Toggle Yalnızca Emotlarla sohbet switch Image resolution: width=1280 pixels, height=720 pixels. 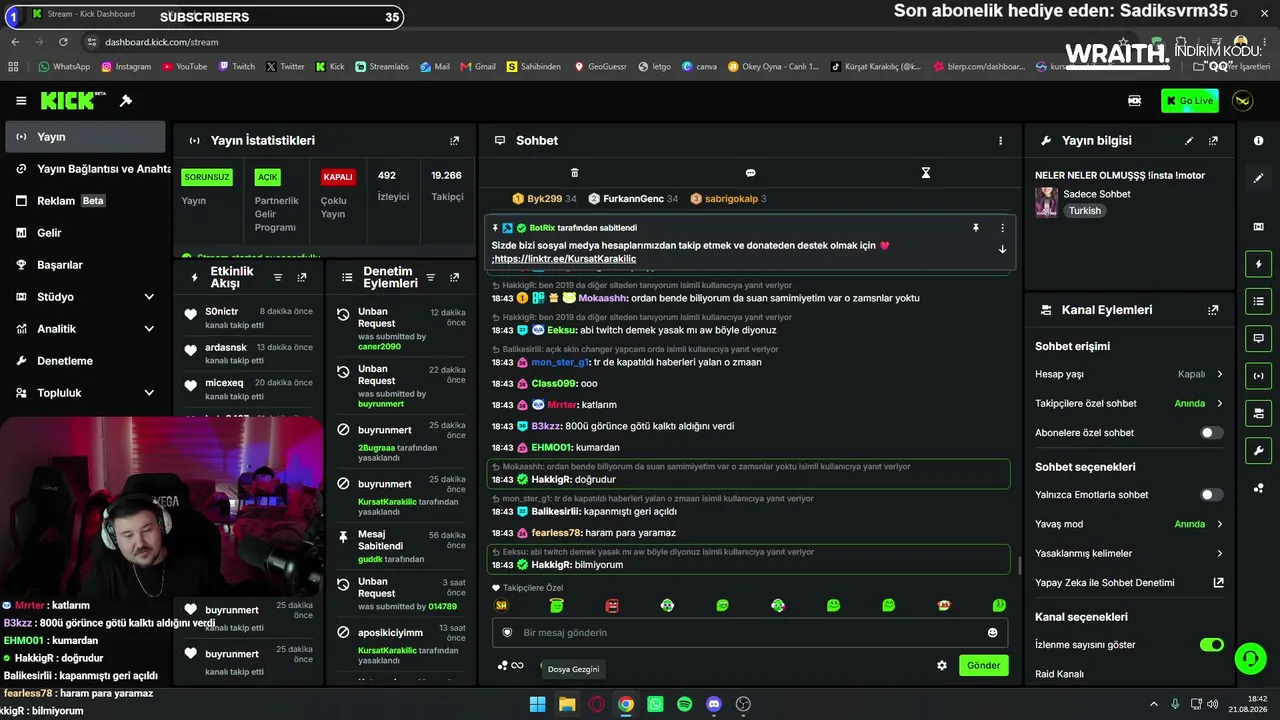(x=1211, y=495)
